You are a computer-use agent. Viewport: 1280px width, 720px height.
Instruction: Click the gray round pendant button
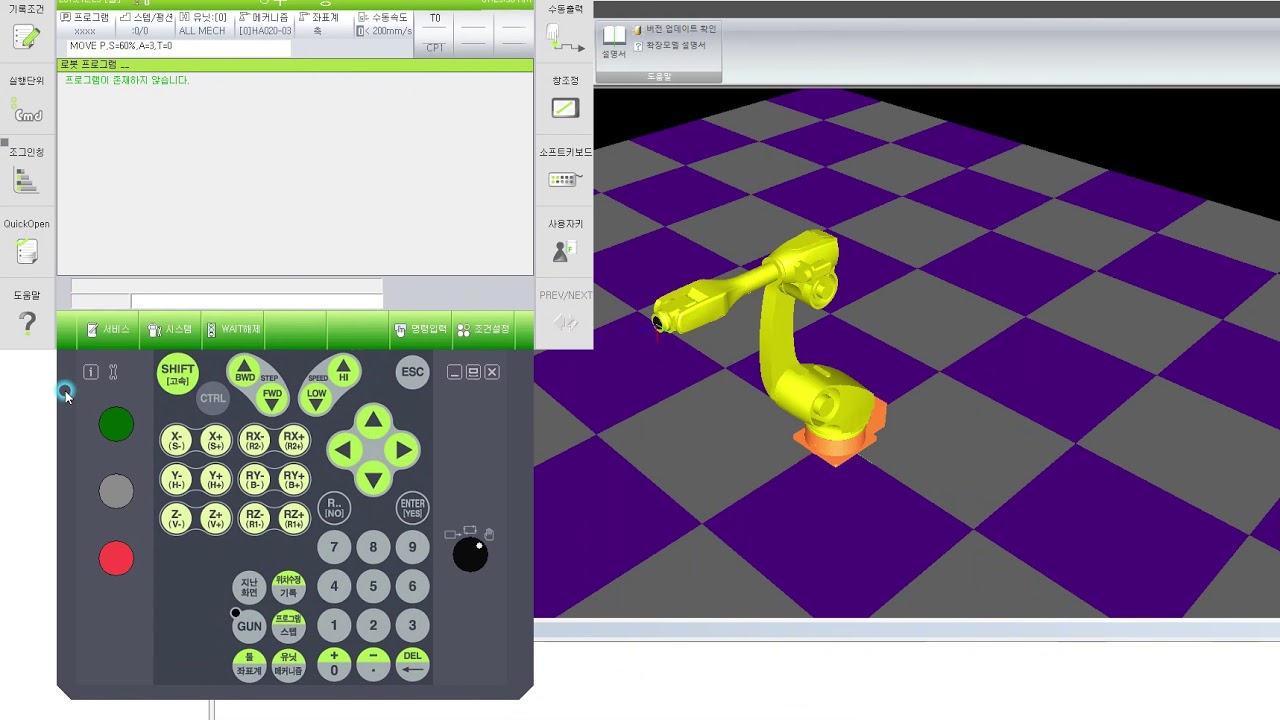[116, 491]
